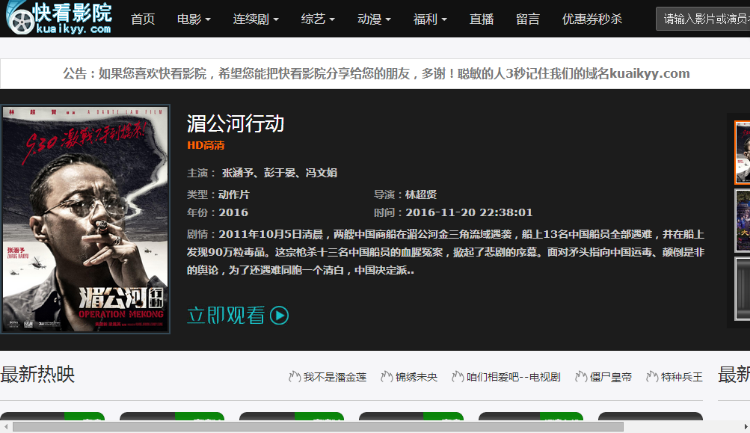This screenshot has width=750, height=433.
Task: Click the Operation Mekong movie poster
Action: click(x=86, y=219)
